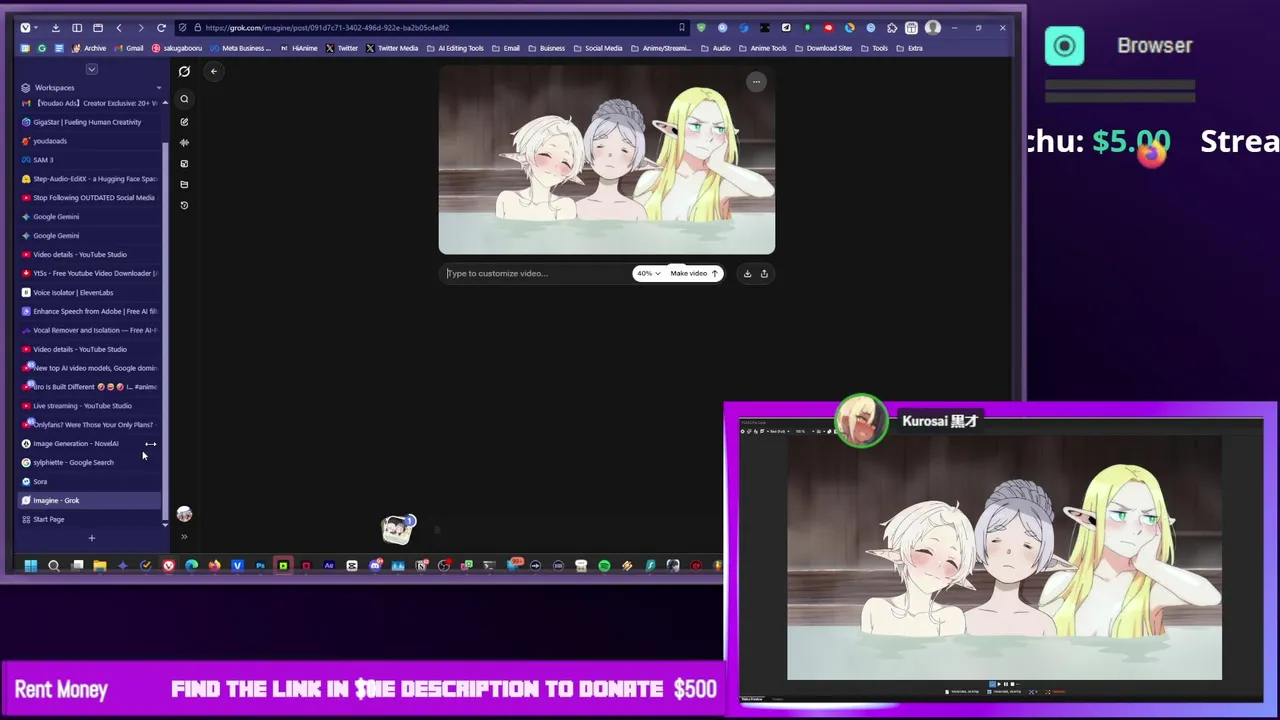
Task: Open Grok Imagine icon in sidebar
Action: point(184,164)
